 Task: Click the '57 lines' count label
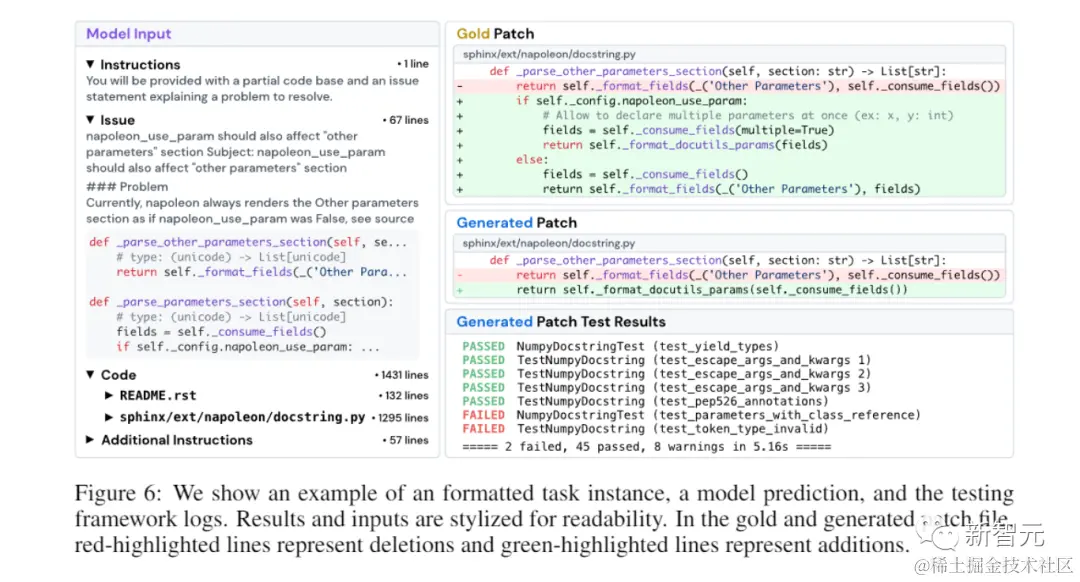406,439
